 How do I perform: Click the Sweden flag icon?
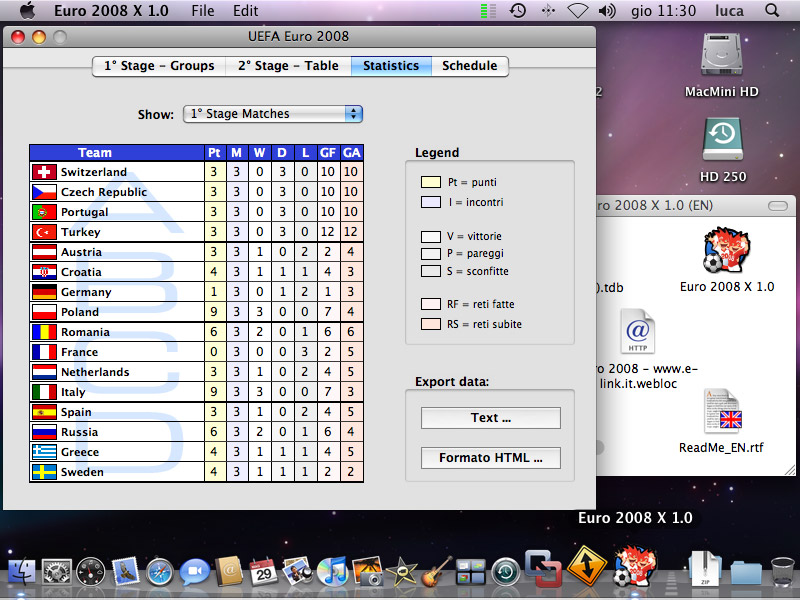[44, 472]
